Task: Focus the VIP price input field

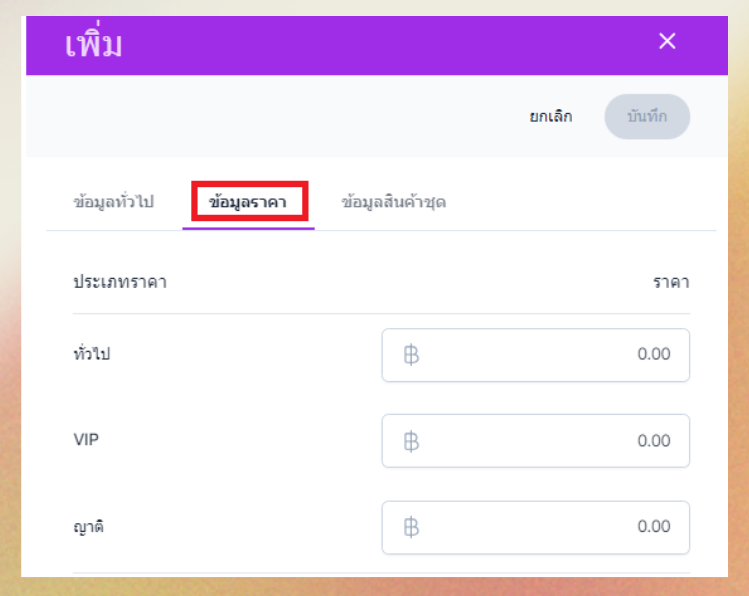Action: (x=535, y=441)
